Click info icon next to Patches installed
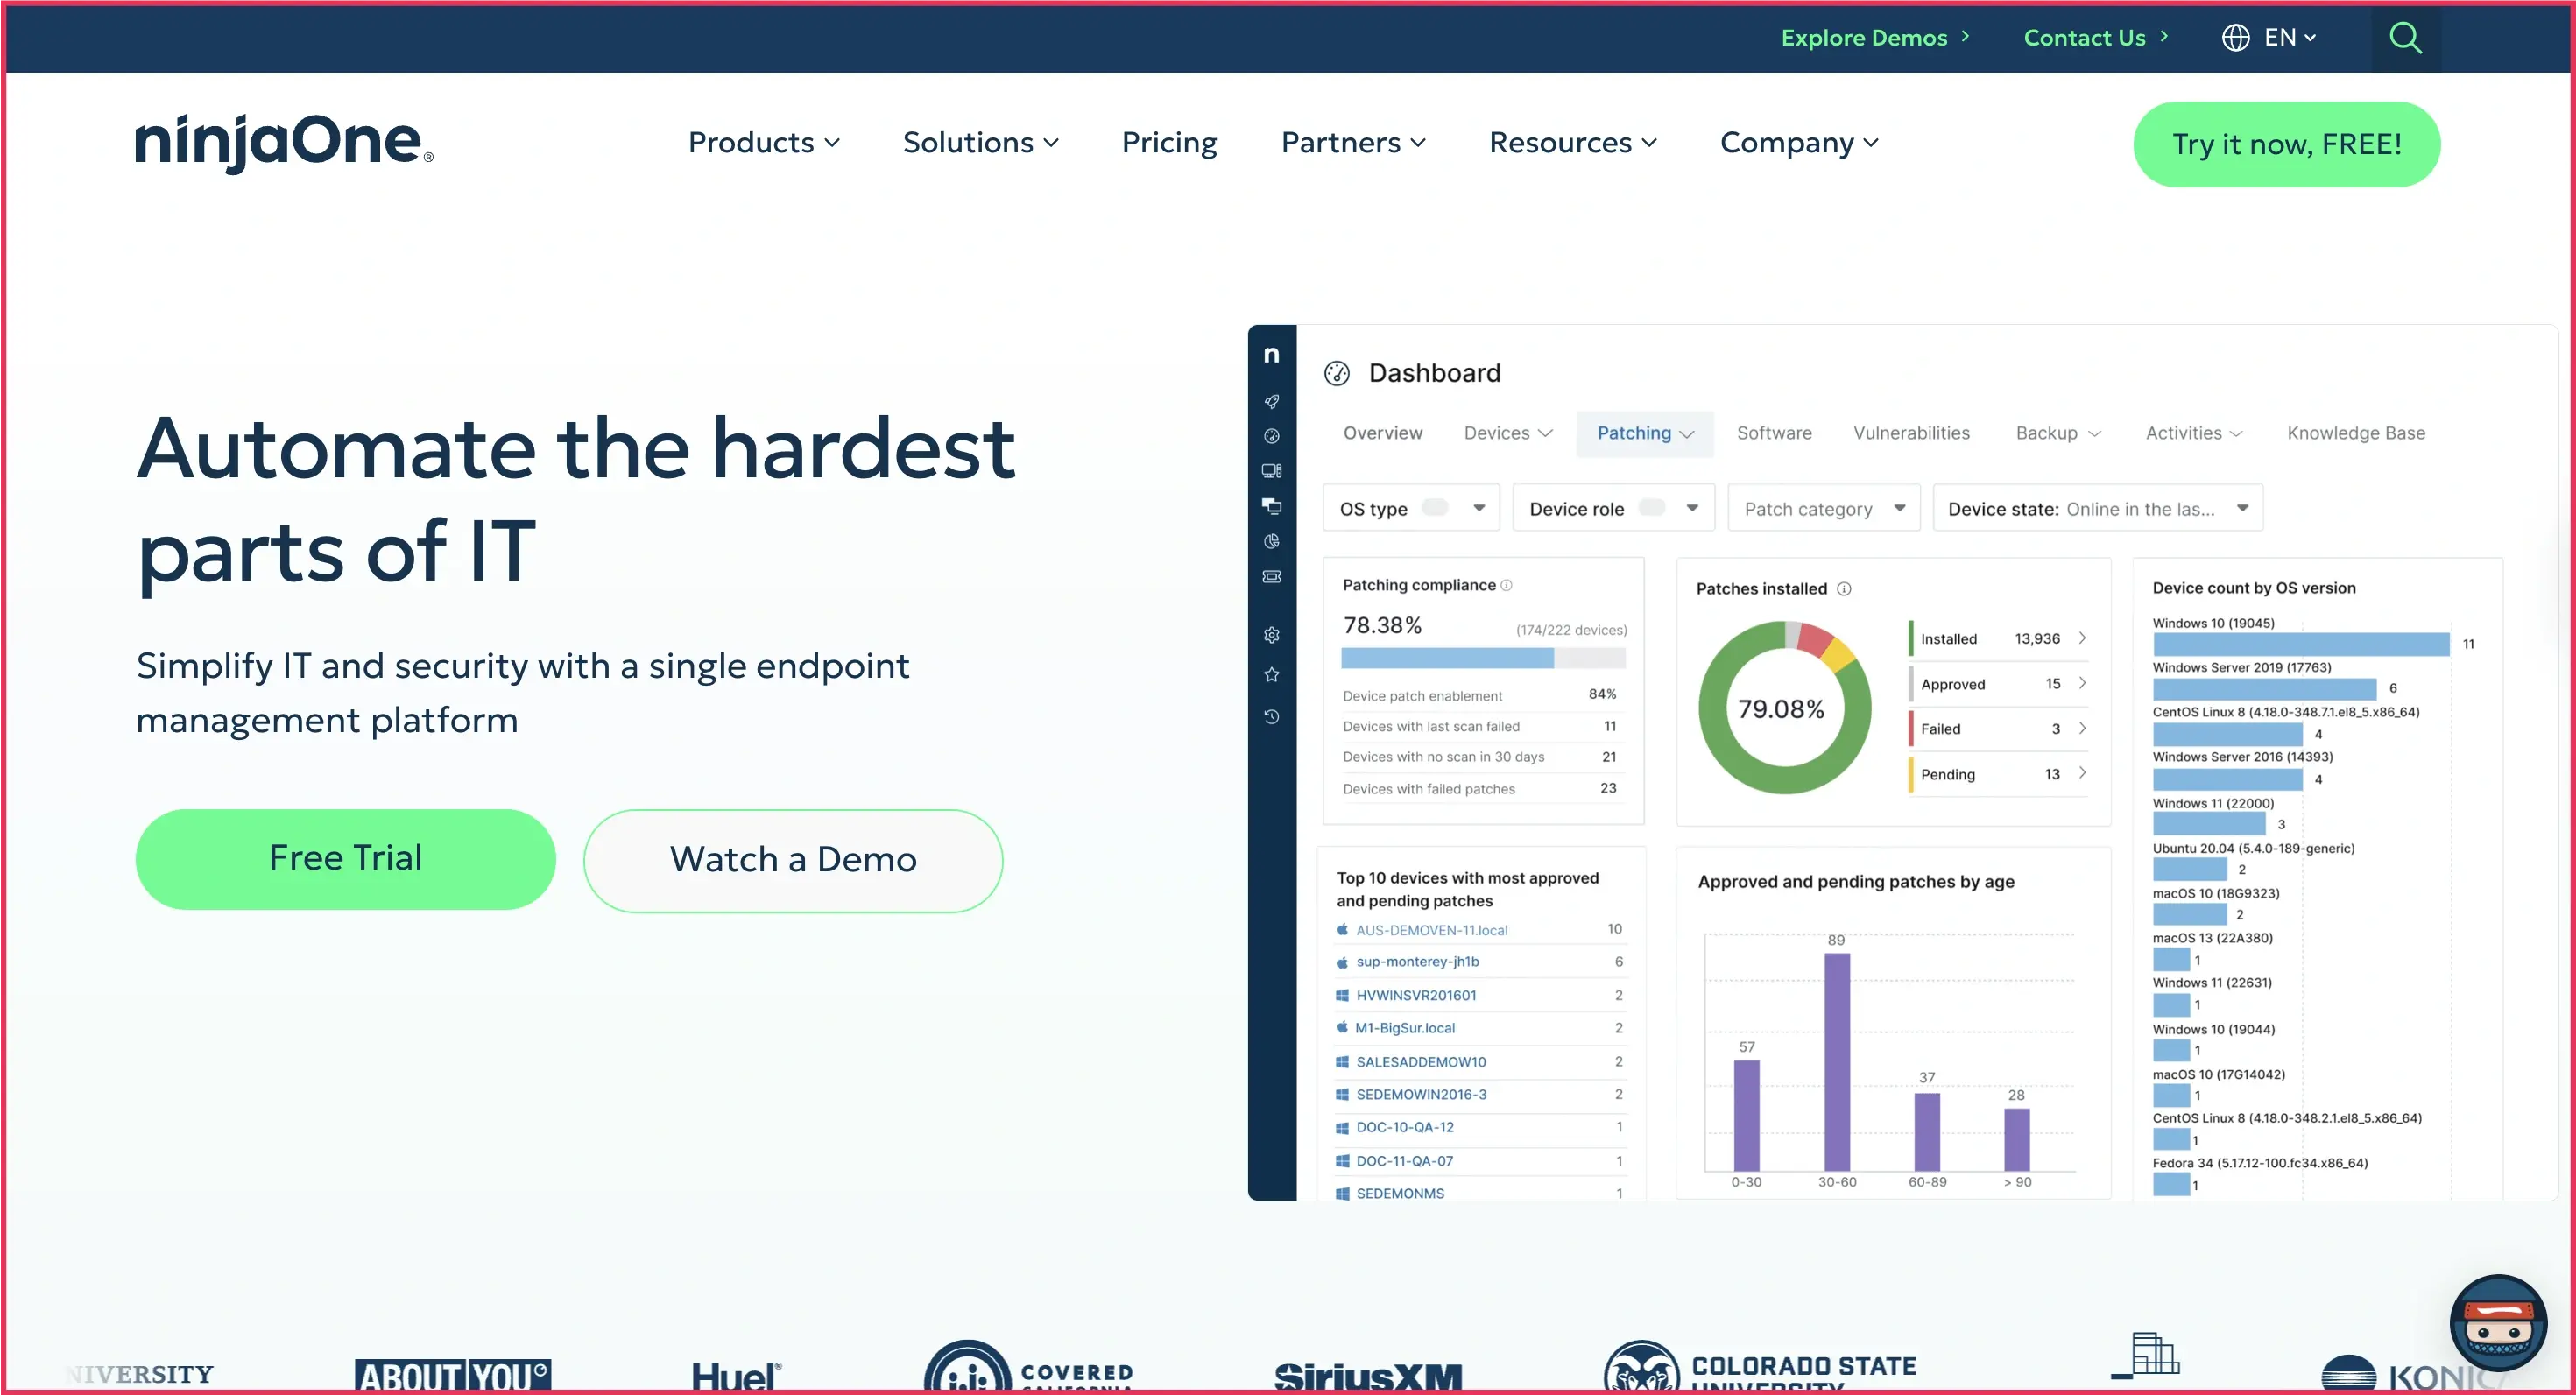This screenshot has height=1395, width=2576. (1844, 589)
